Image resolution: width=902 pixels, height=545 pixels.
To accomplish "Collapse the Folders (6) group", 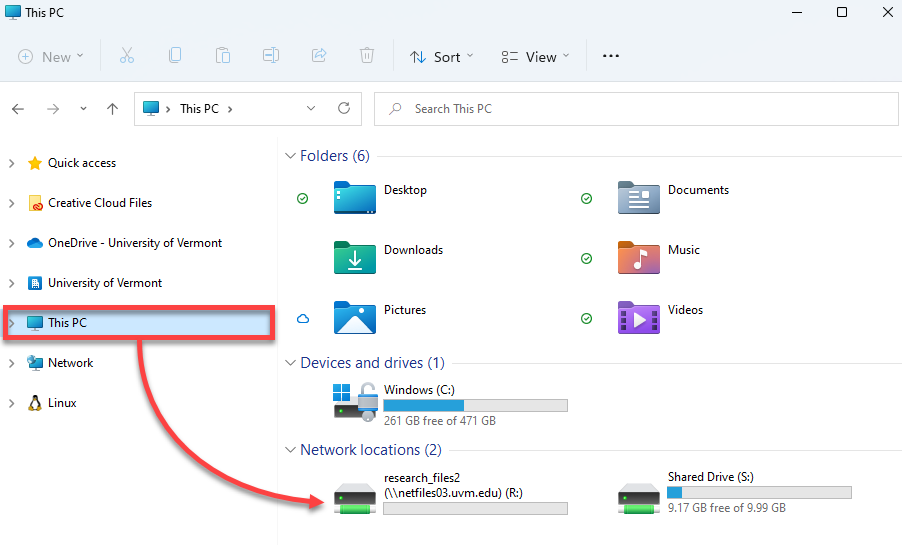I will point(290,156).
